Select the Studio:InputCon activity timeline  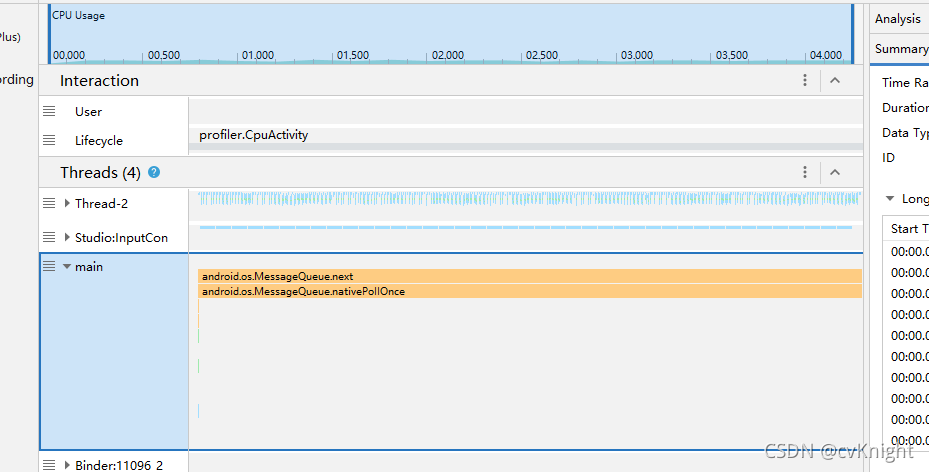click(526, 227)
